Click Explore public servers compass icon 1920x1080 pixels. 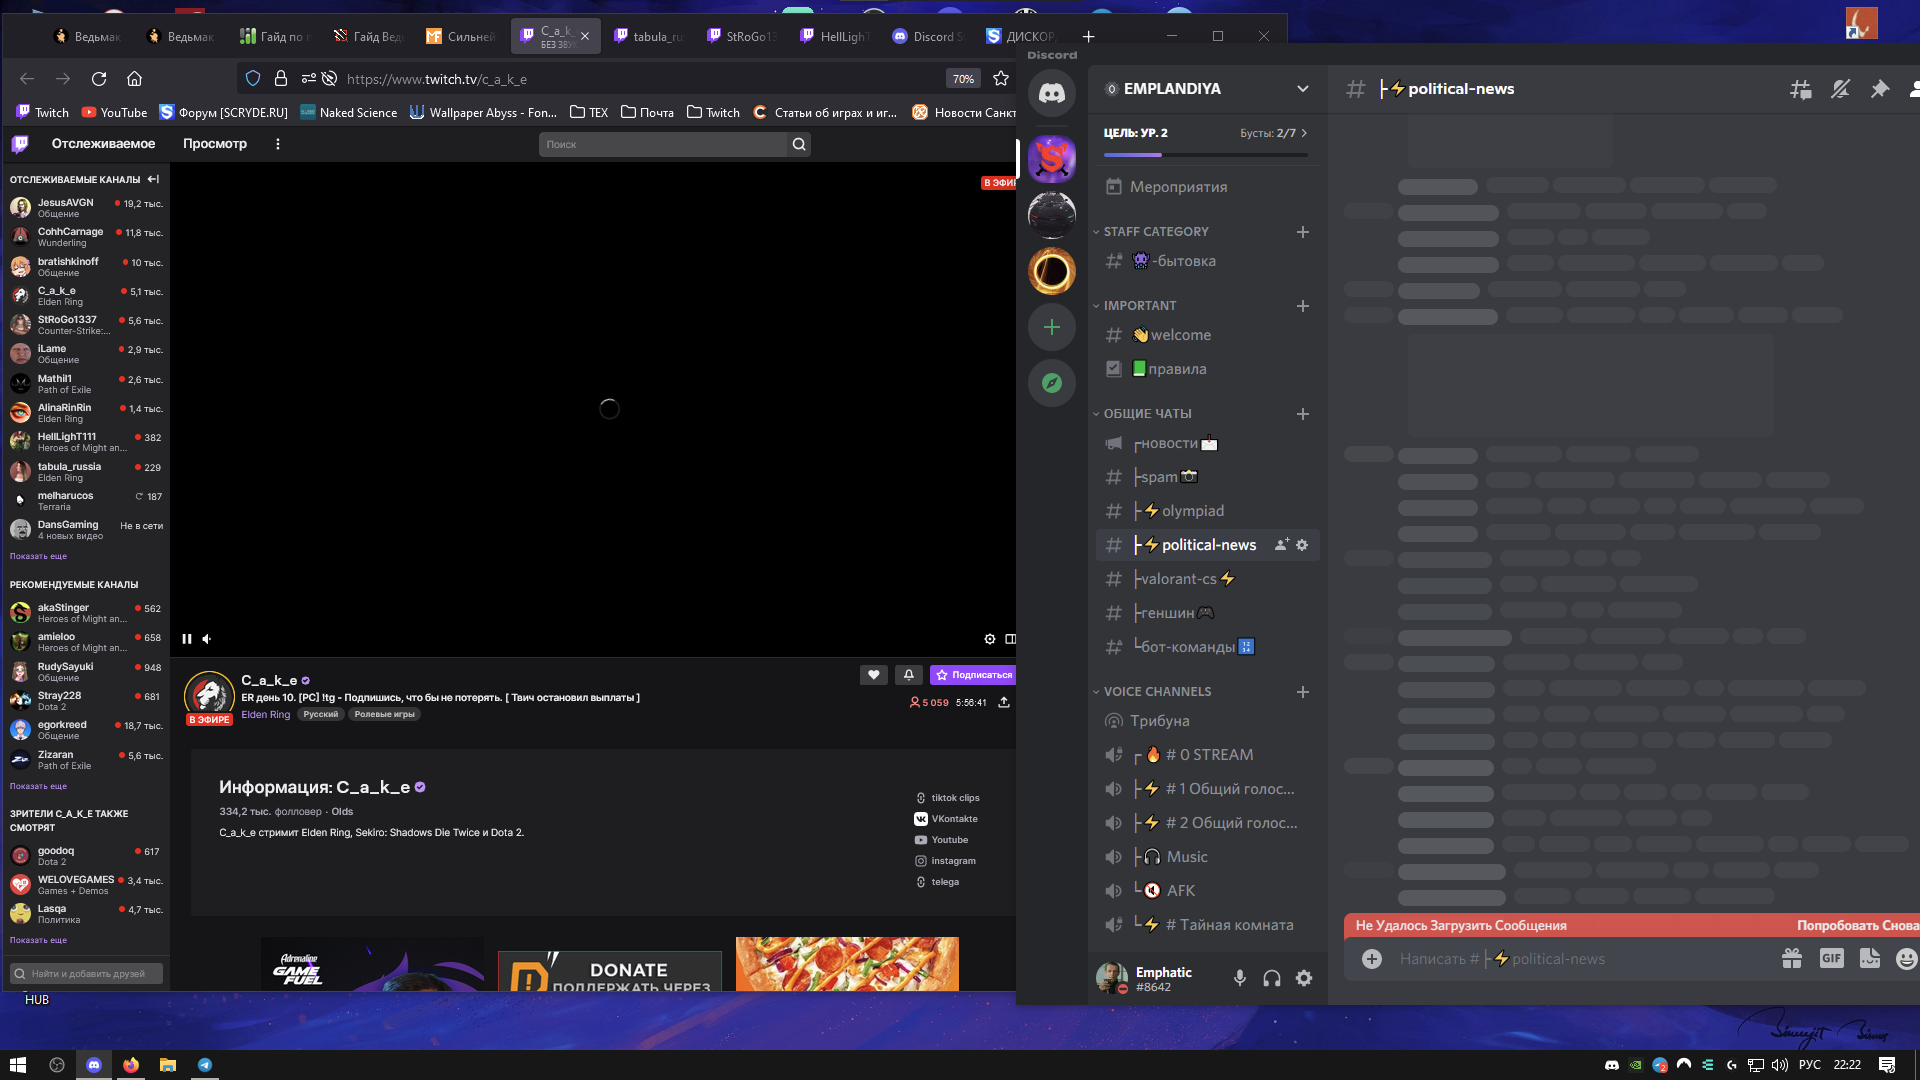pos(1051,383)
